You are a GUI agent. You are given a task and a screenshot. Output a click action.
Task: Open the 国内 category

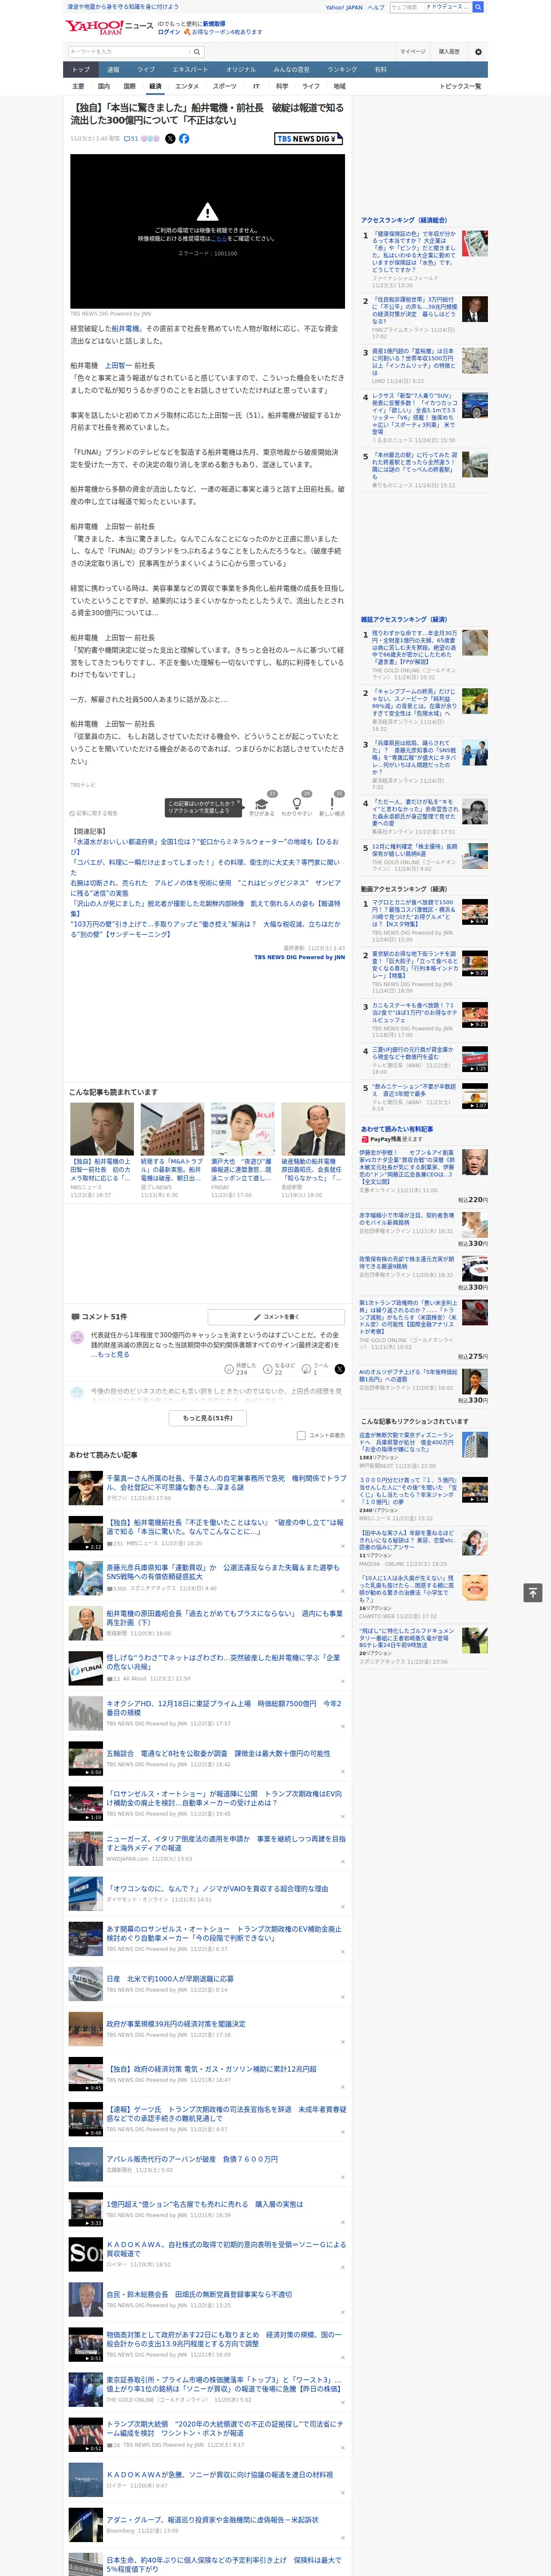point(104,86)
